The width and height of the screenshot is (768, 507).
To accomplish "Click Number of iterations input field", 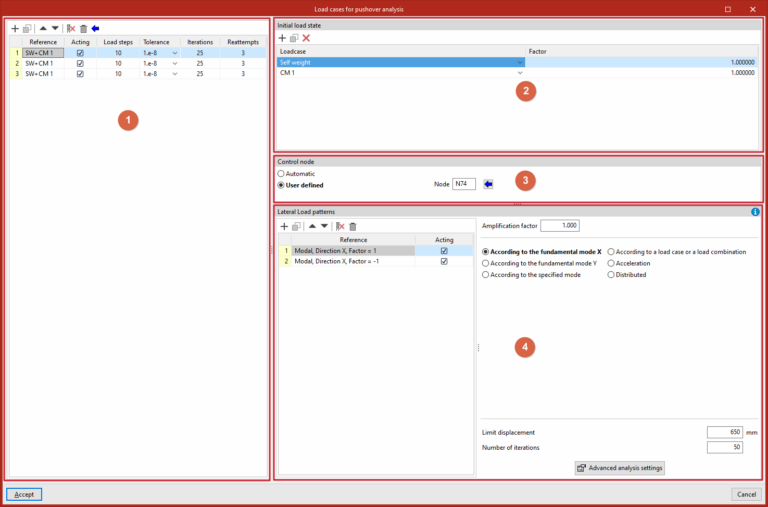I will coord(725,447).
